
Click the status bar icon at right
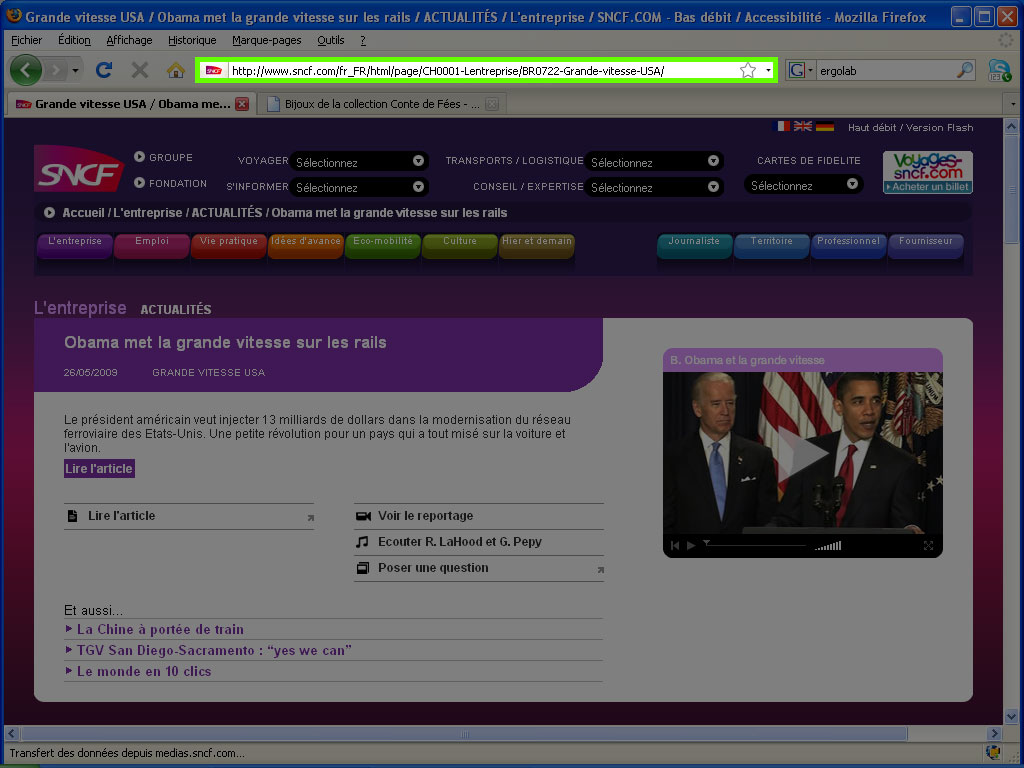(x=993, y=752)
